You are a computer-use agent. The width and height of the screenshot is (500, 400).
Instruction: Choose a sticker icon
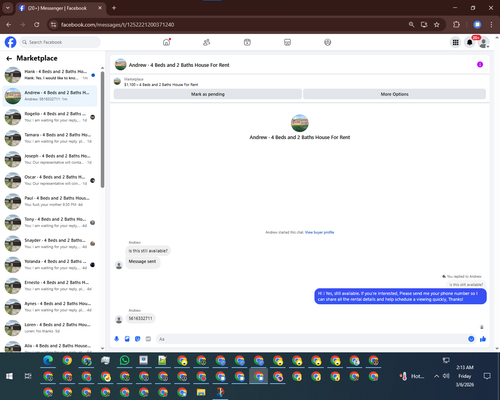(x=138, y=339)
